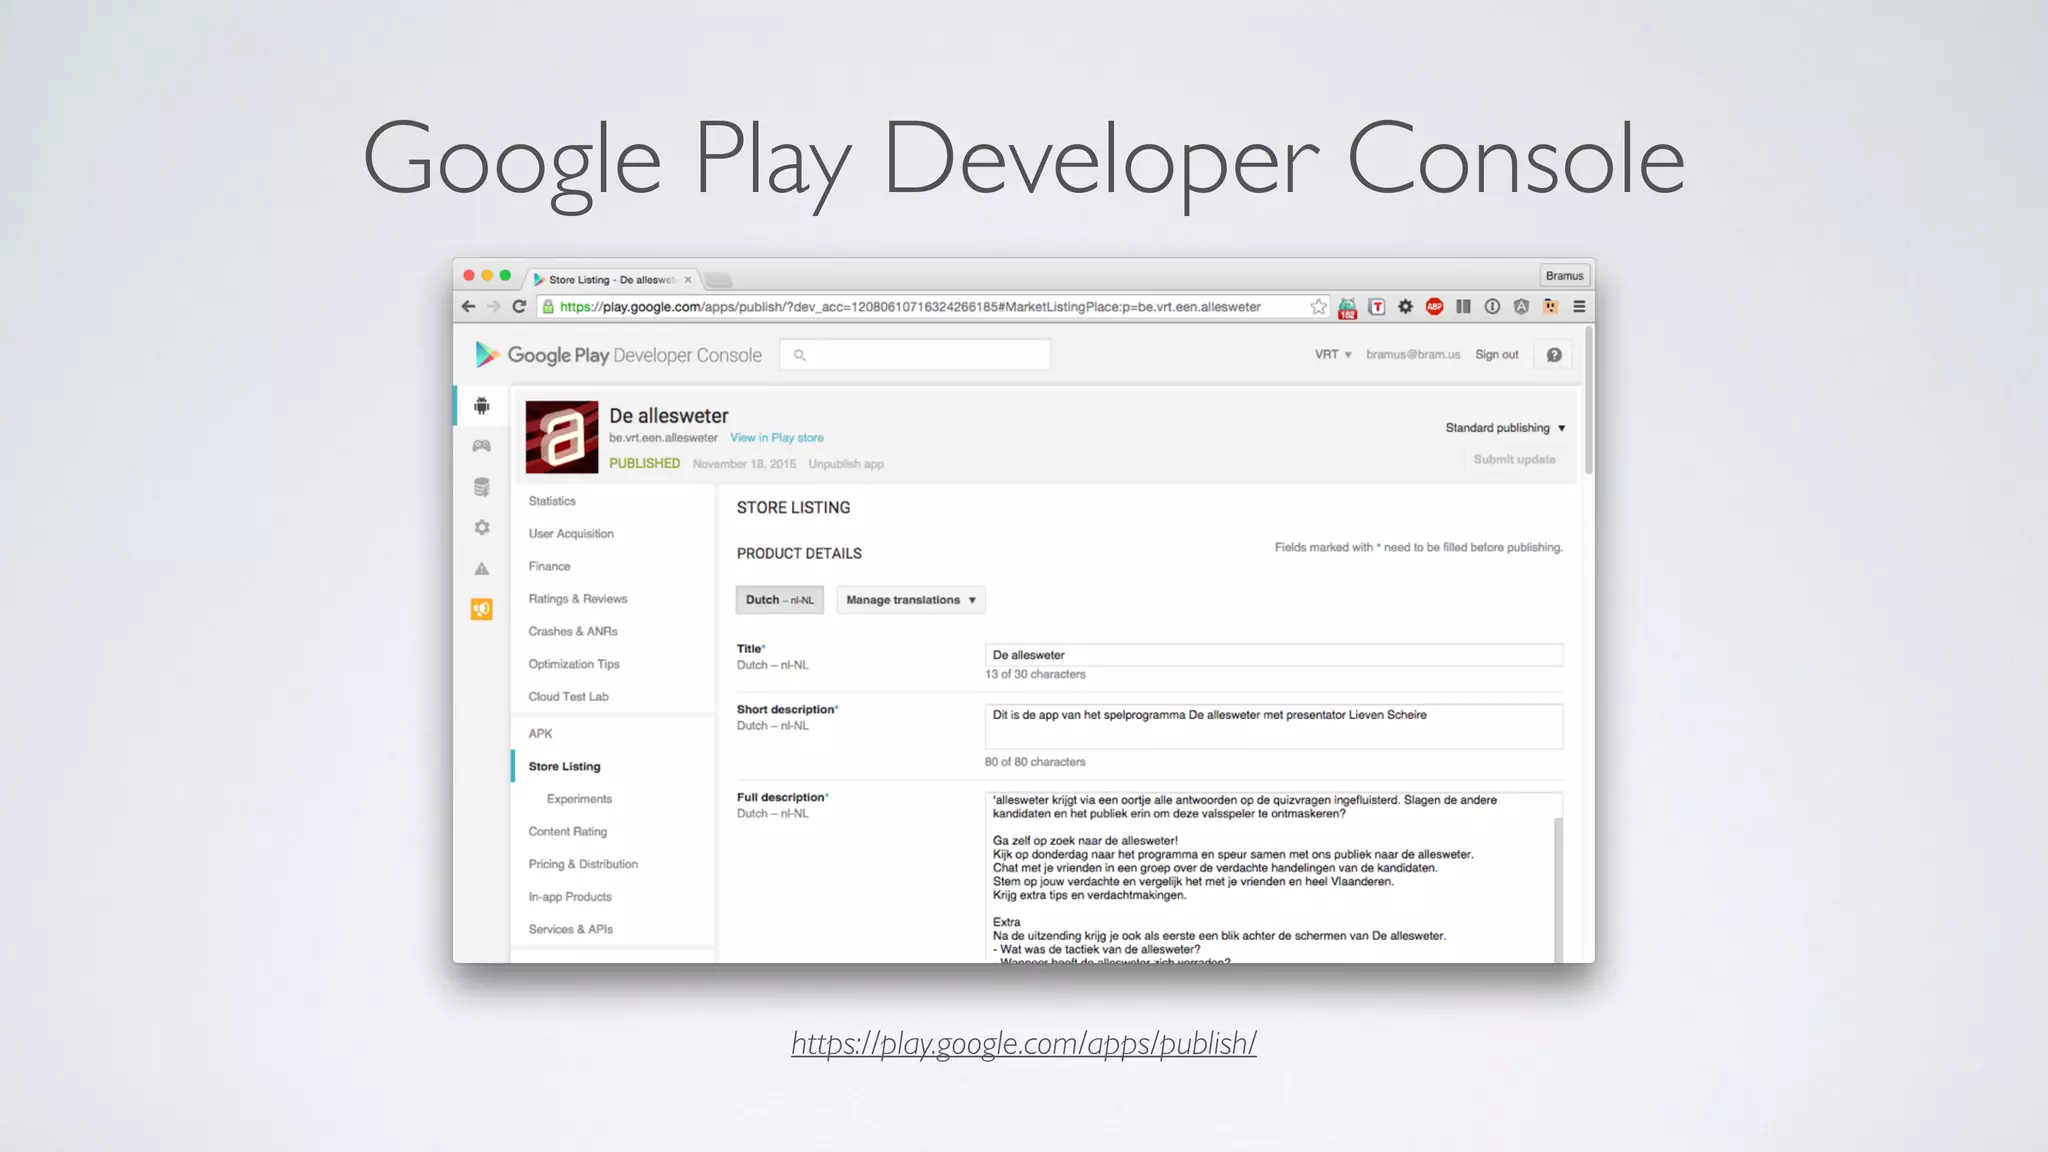The image size is (2048, 1152).
Task: Click the Google Play logo
Action: point(487,354)
